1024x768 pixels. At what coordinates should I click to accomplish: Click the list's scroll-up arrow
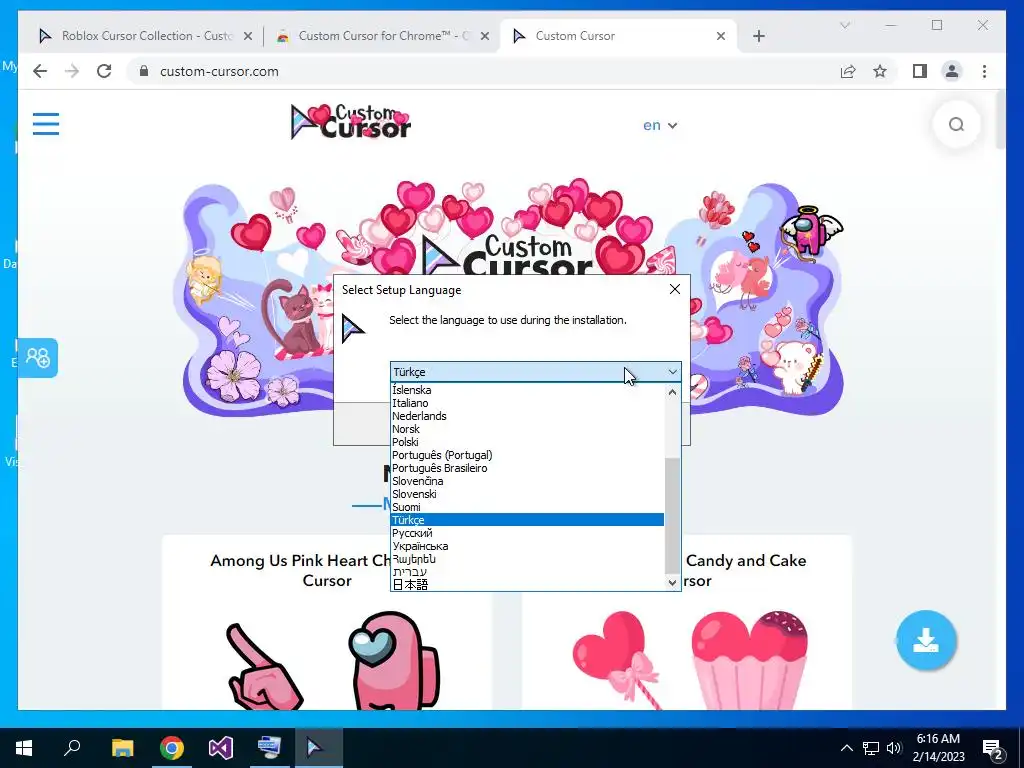pos(672,392)
